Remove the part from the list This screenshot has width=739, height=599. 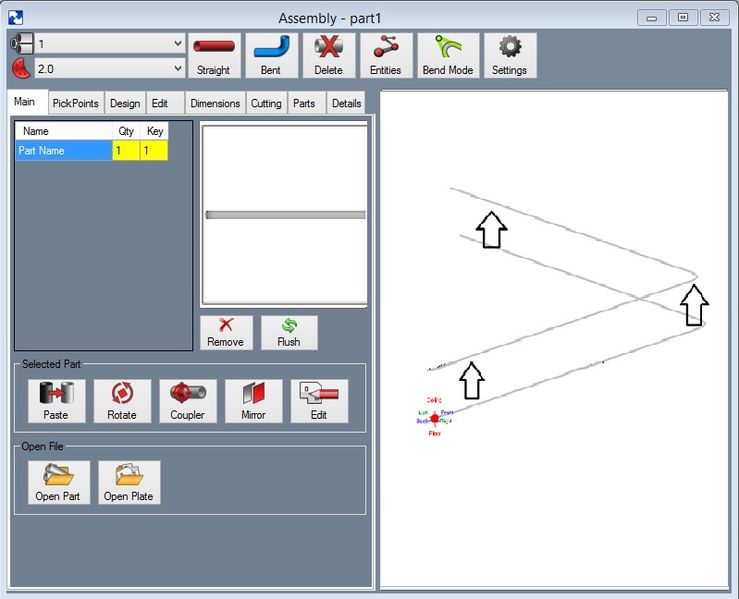[225, 332]
